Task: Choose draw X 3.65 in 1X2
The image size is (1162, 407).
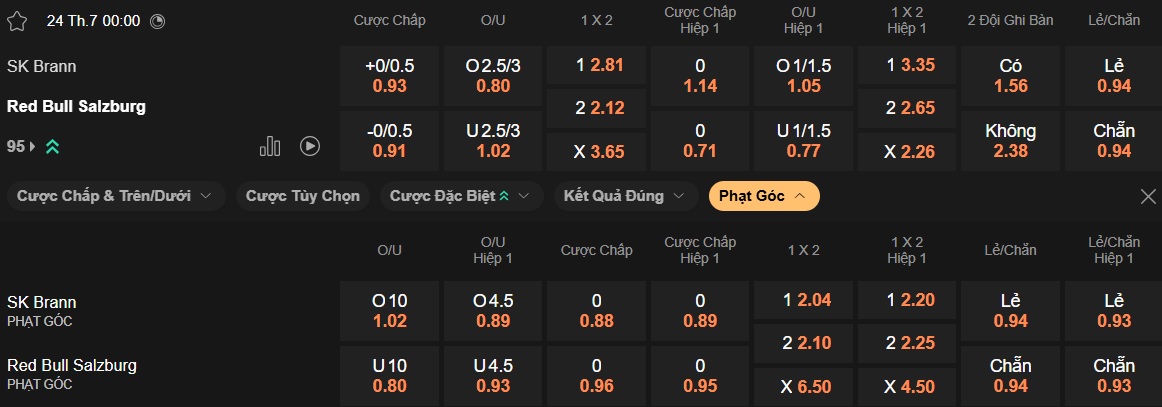Action: [597, 152]
